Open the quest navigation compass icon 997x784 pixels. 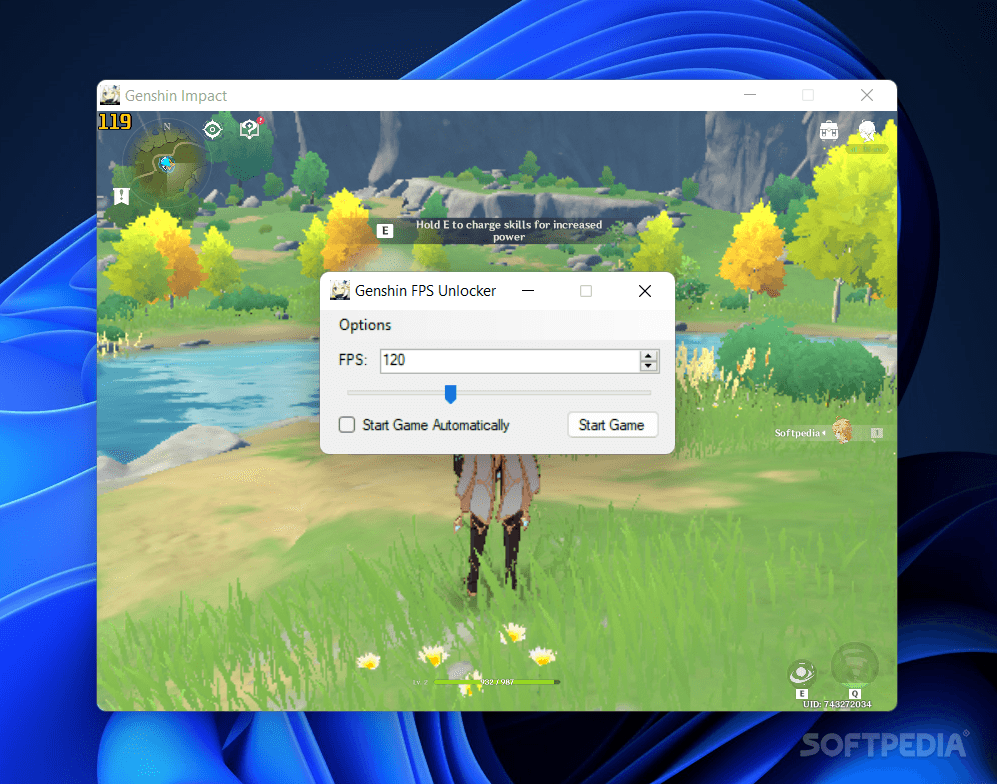[212, 130]
